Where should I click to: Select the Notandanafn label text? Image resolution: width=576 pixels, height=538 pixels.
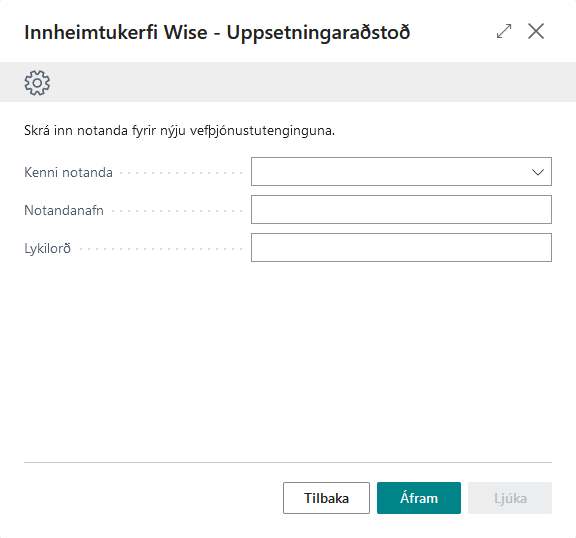(64, 210)
